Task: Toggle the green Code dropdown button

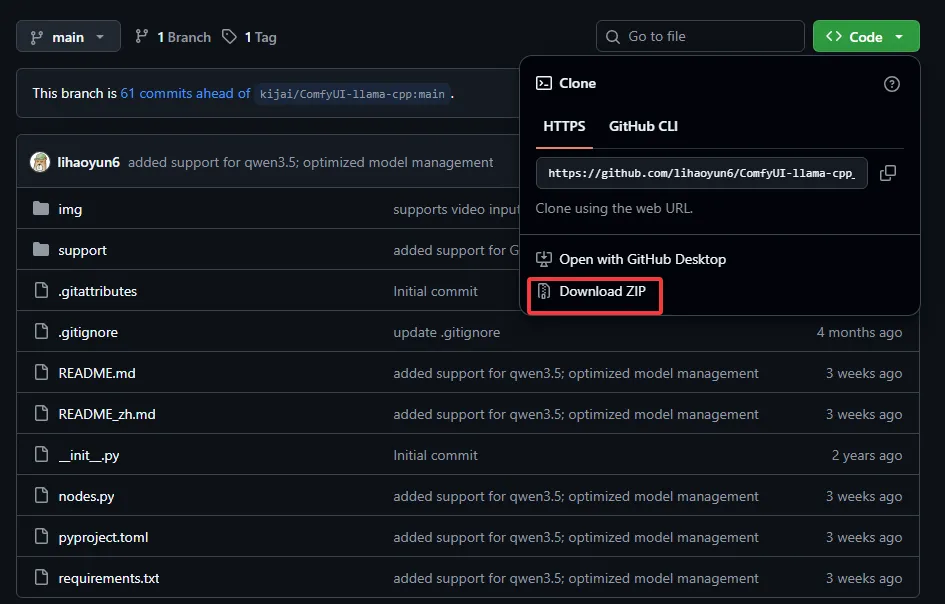Action: pyautogui.click(x=866, y=36)
